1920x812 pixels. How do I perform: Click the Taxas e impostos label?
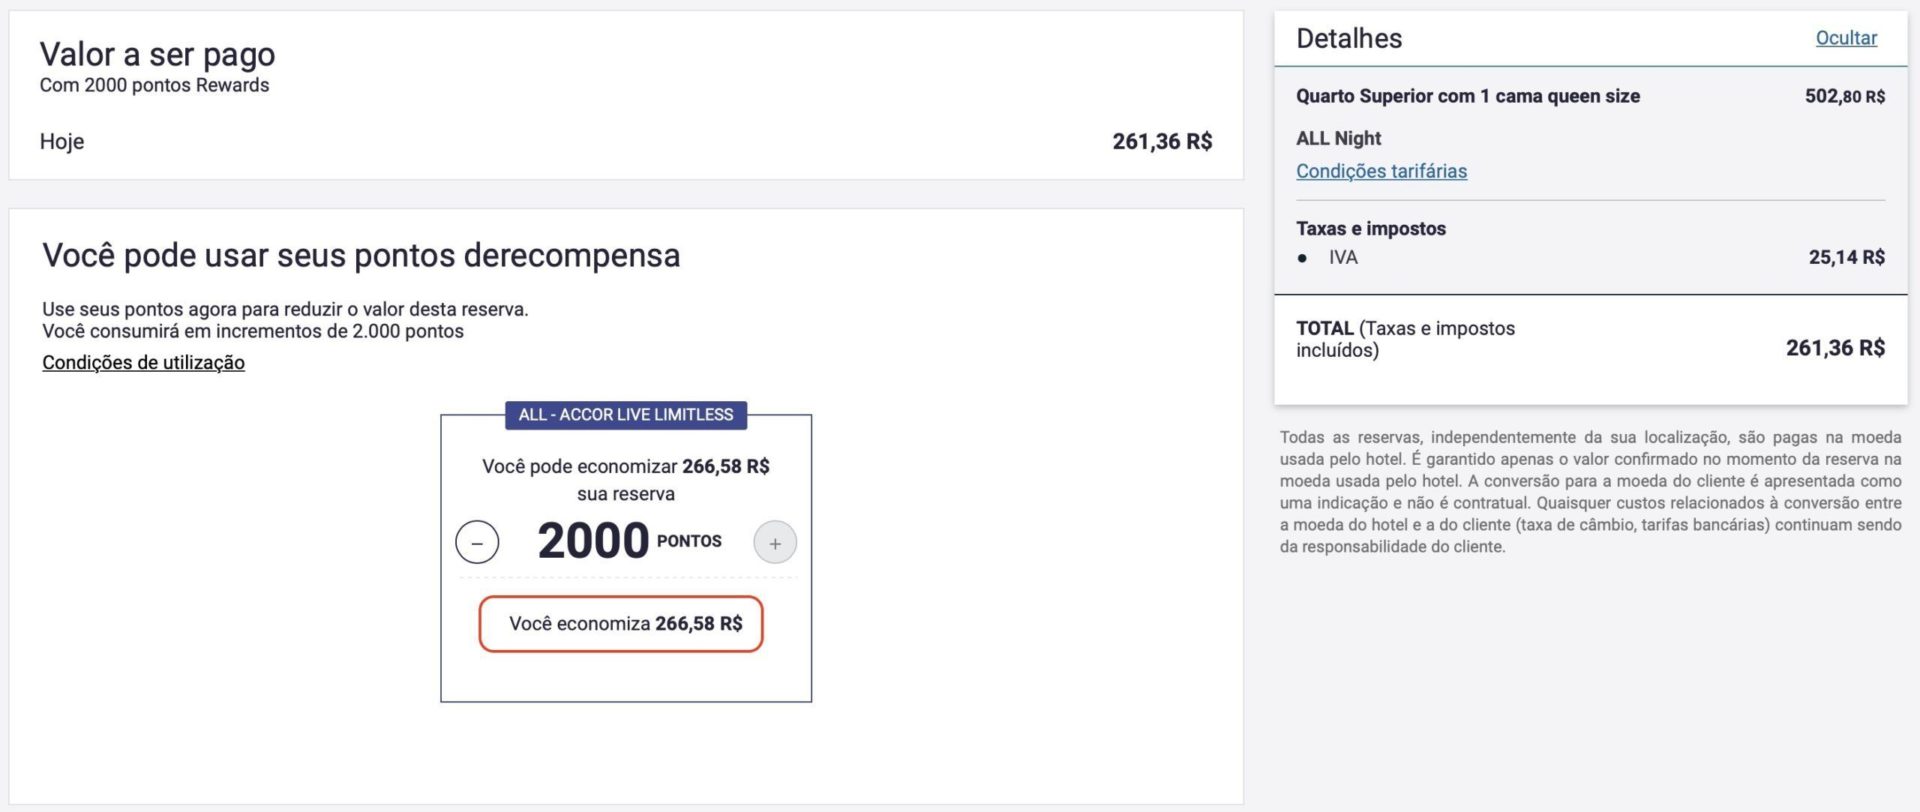pyautogui.click(x=1370, y=229)
